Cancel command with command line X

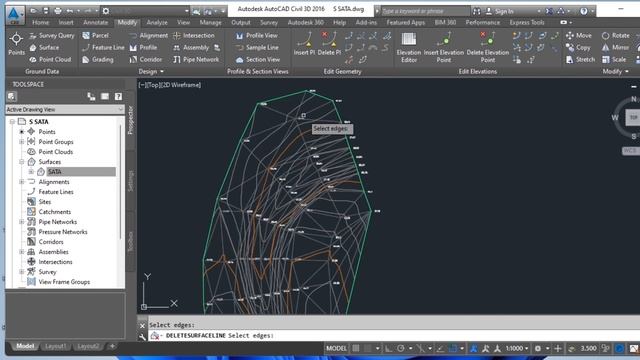pos(142,325)
